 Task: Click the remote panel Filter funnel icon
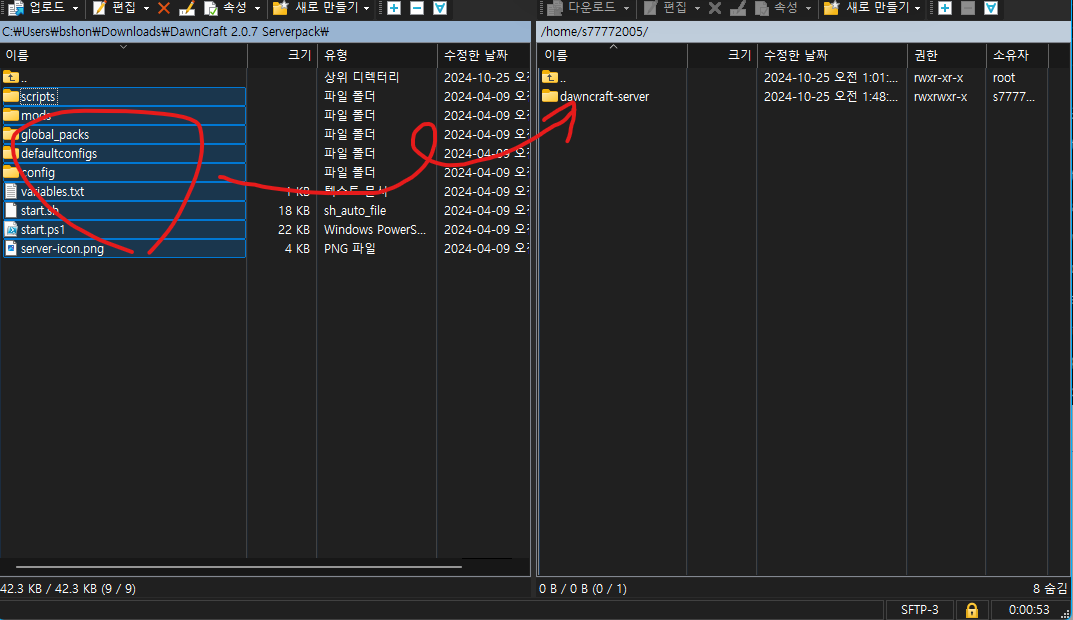(x=991, y=8)
